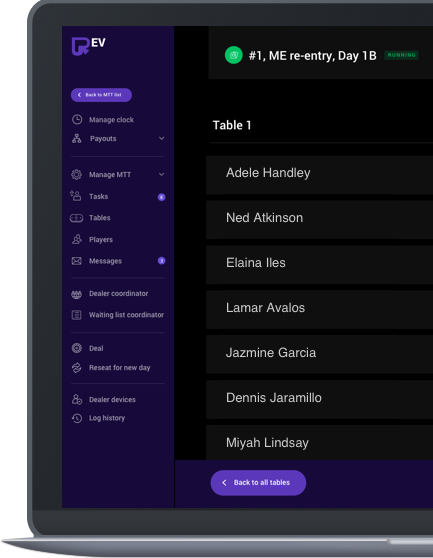Open Dealer coordinator page
The width and height of the screenshot is (433, 558).
tap(118, 294)
